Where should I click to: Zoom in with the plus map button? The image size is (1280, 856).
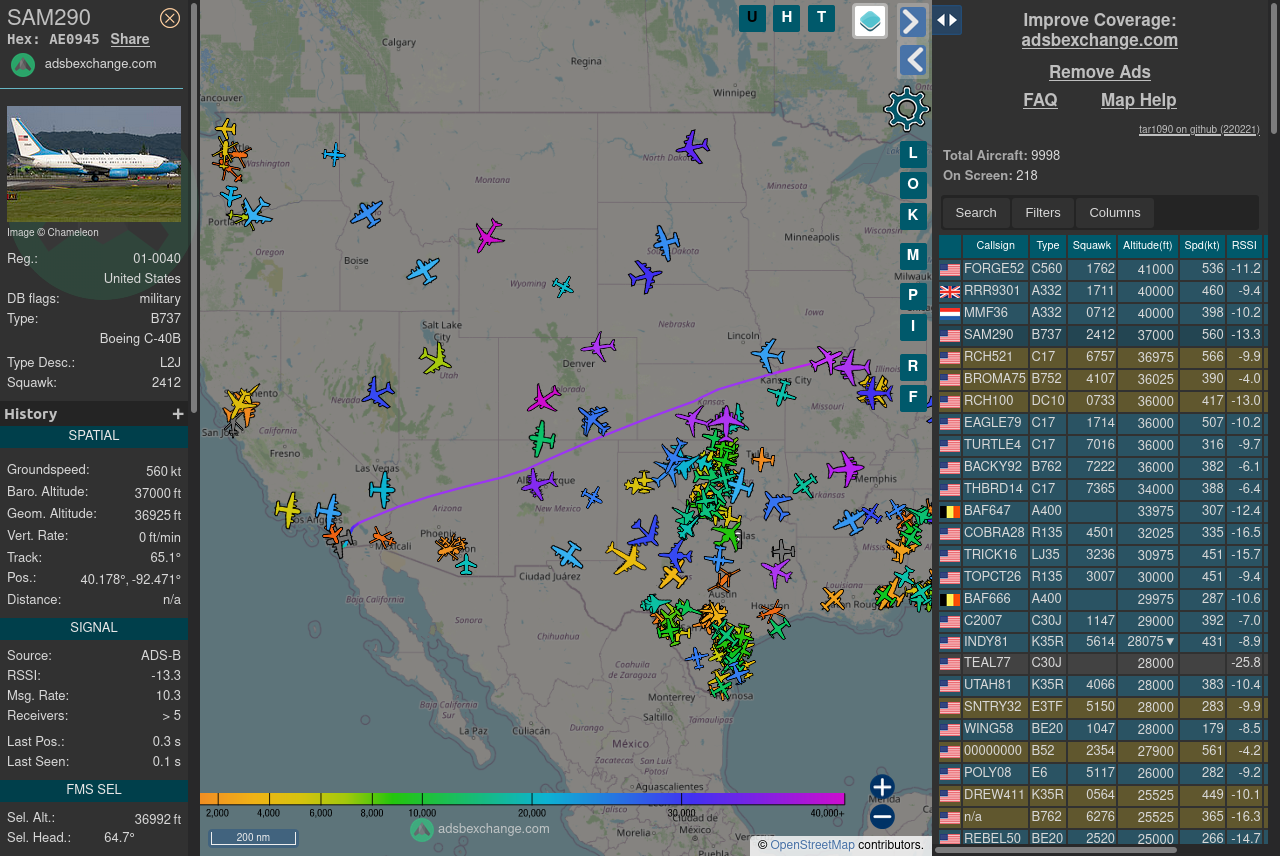(882, 787)
